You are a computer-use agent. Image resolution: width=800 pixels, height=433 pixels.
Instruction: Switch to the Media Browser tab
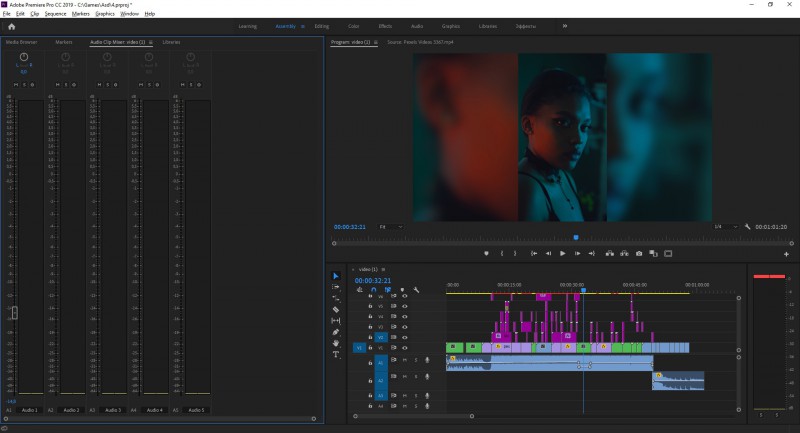22,43
